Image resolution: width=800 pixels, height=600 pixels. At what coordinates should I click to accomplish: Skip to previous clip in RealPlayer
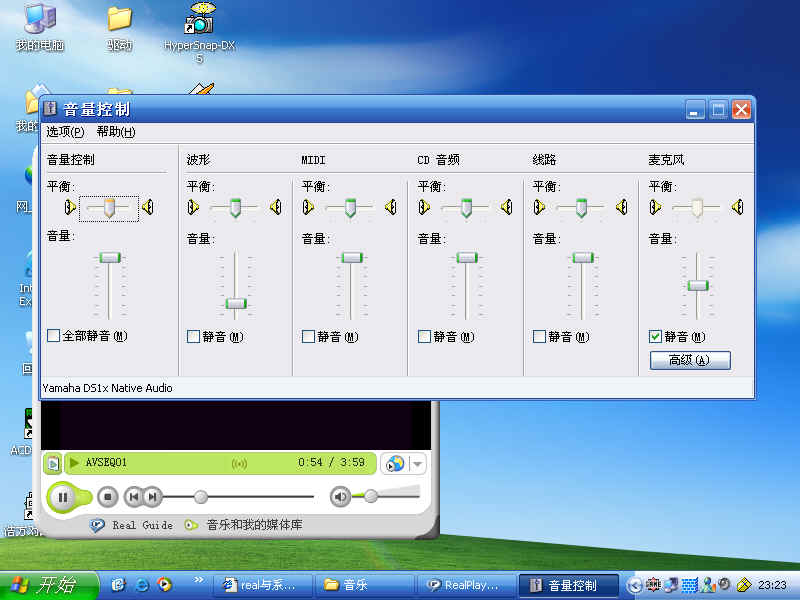[x=134, y=496]
